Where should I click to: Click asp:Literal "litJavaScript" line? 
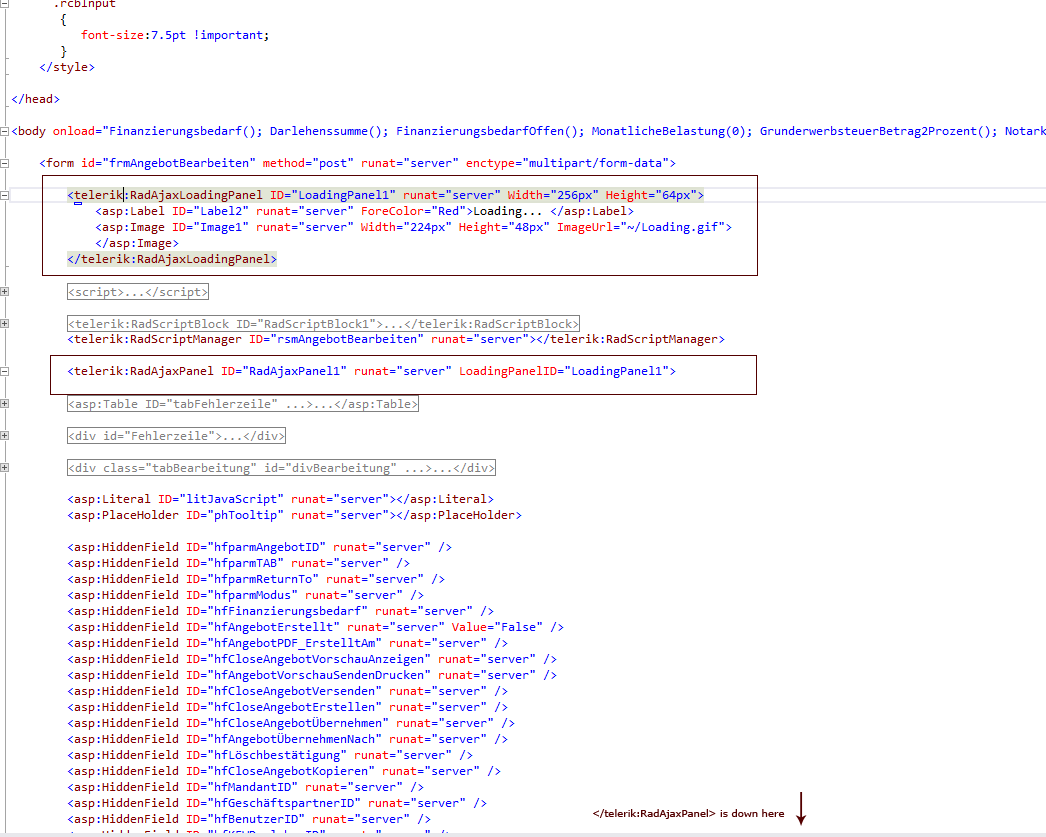(x=280, y=500)
